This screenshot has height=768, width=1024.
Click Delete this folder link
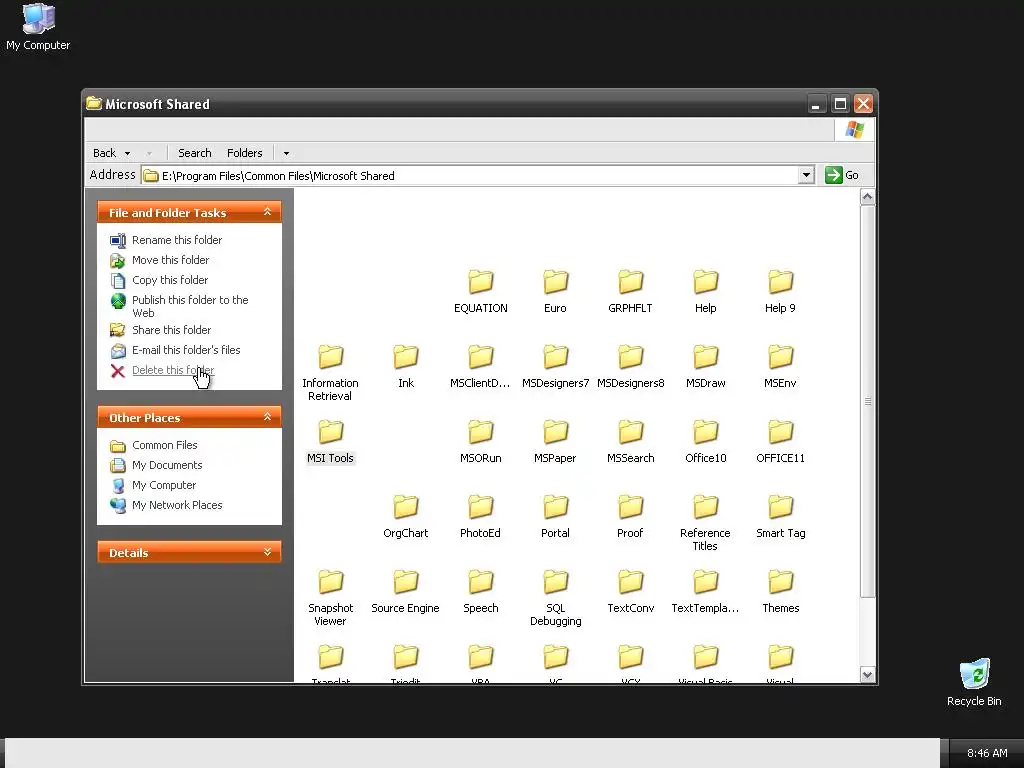click(173, 370)
